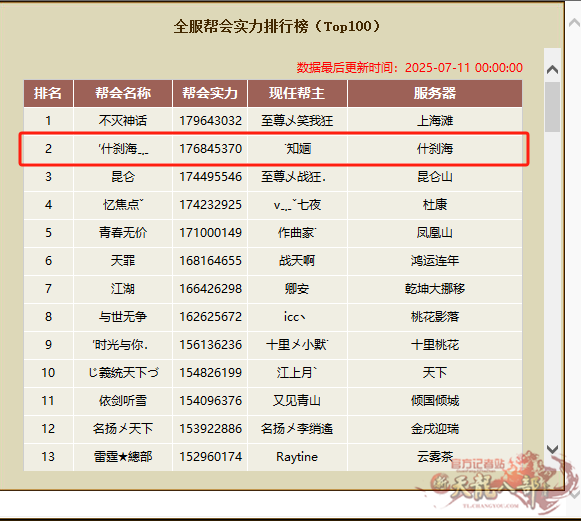Screen dimensions: 581x521
Task: Click leader name icc
Action: click(295, 317)
